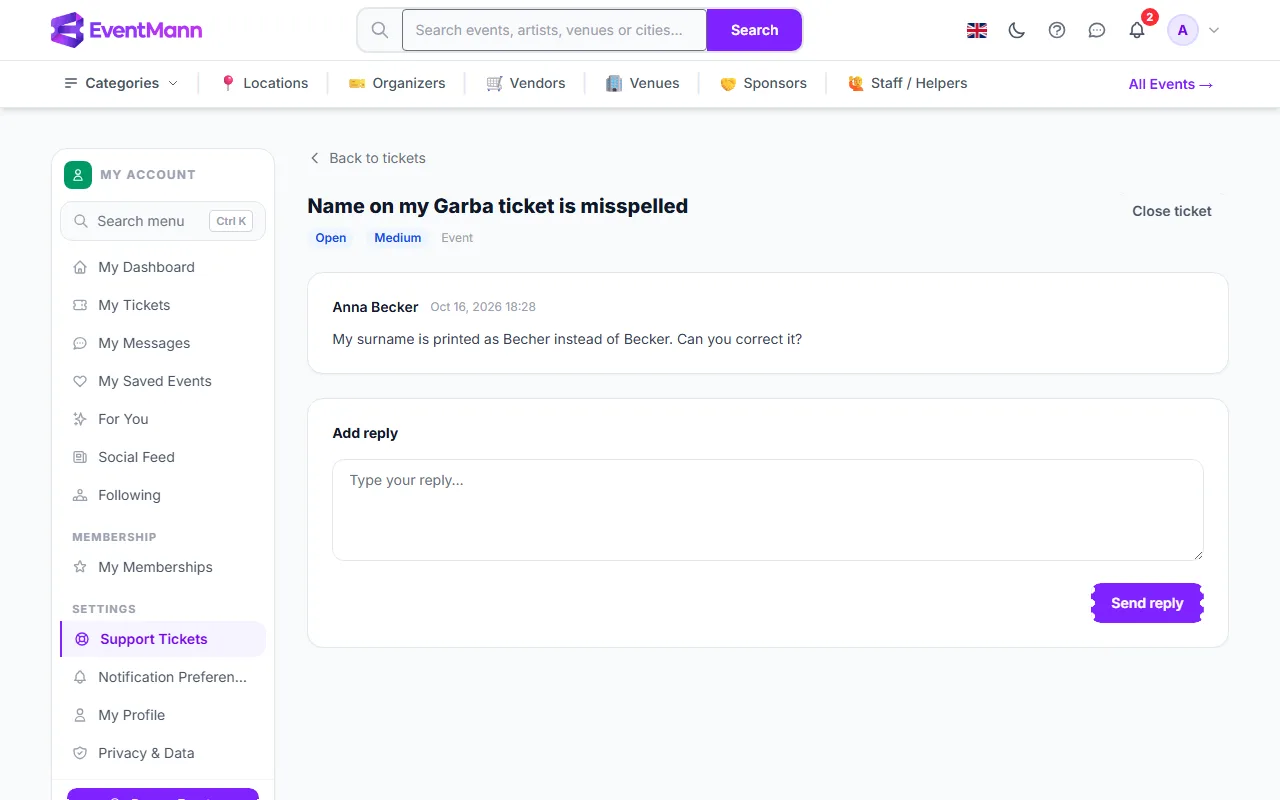Select Support Tickets in the sidebar

click(163, 639)
